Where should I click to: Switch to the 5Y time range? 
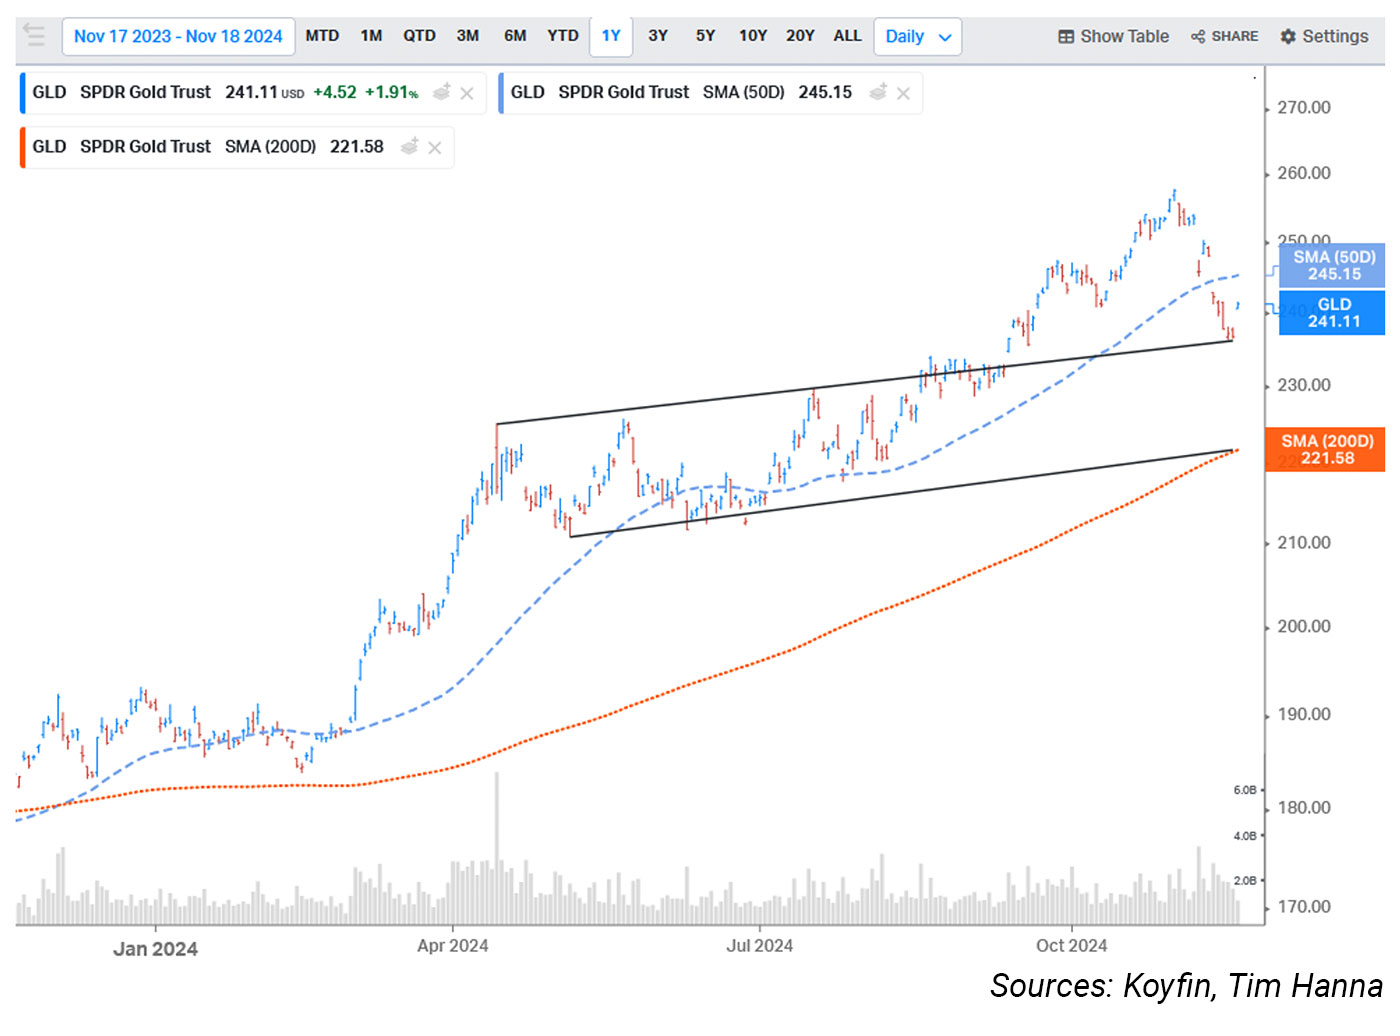[x=705, y=36]
